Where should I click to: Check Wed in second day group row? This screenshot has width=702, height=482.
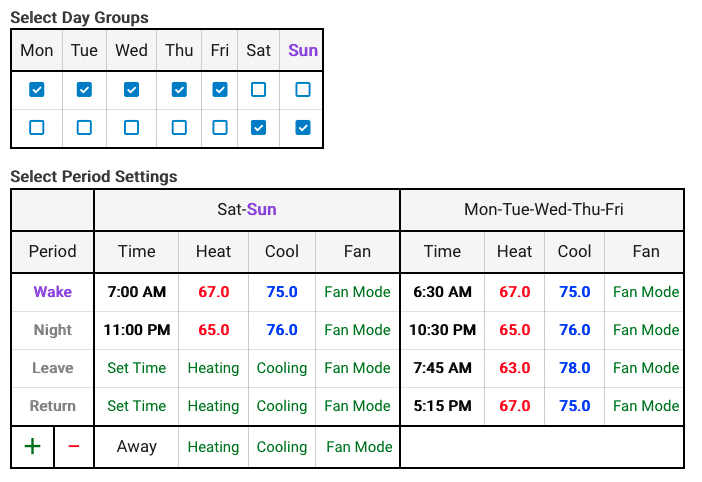coord(131,128)
